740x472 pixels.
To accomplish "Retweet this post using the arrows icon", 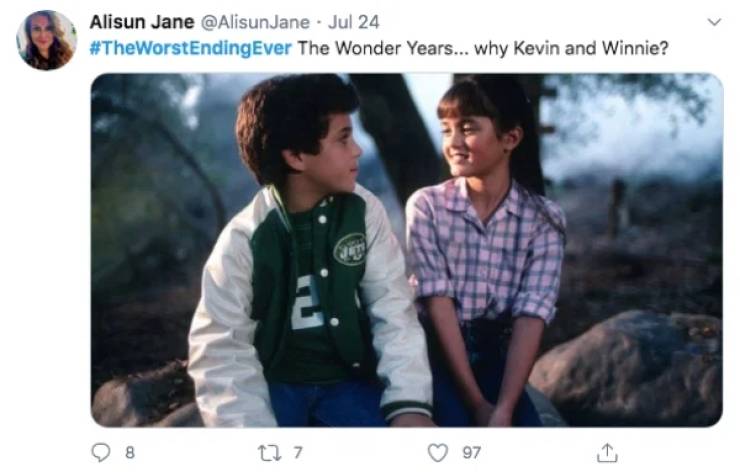I will click(x=269, y=453).
